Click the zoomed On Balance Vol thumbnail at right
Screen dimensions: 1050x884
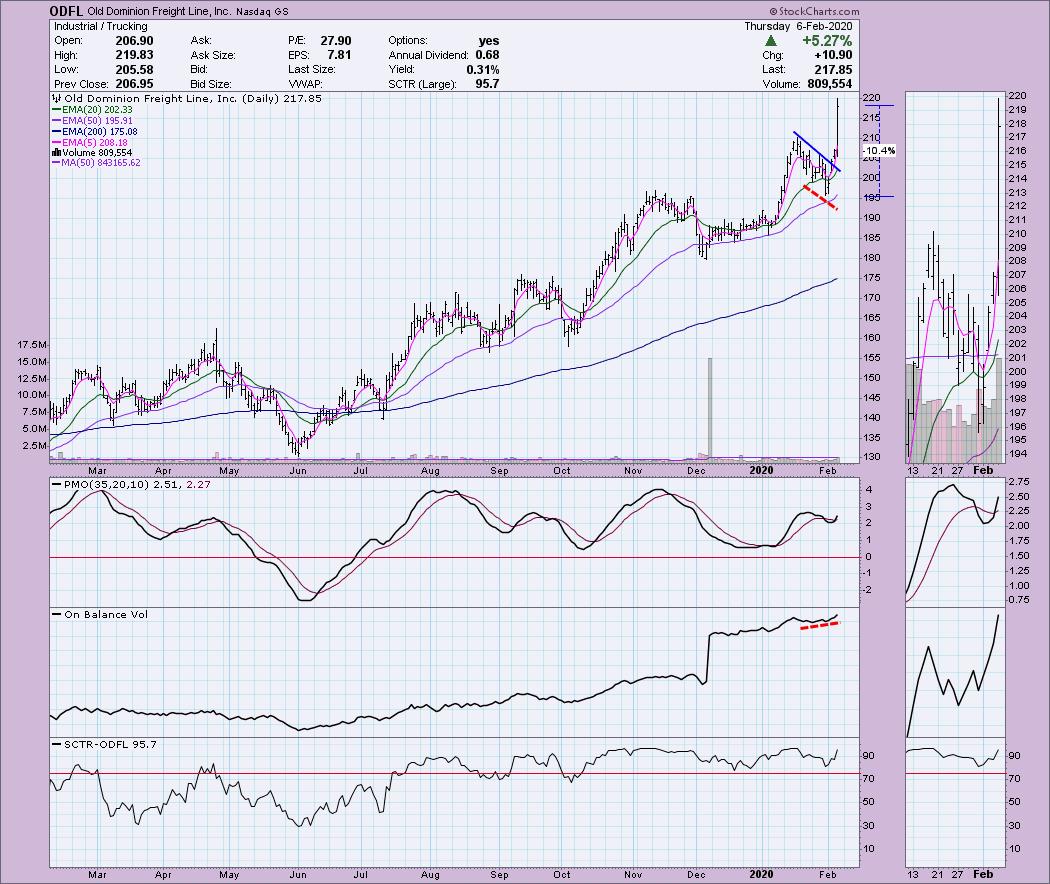coord(956,672)
